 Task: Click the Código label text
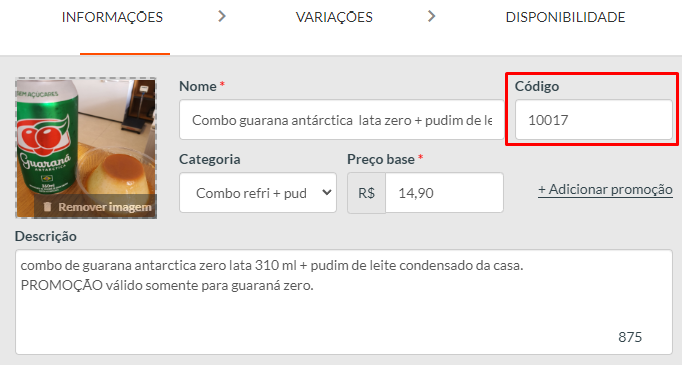click(x=537, y=86)
